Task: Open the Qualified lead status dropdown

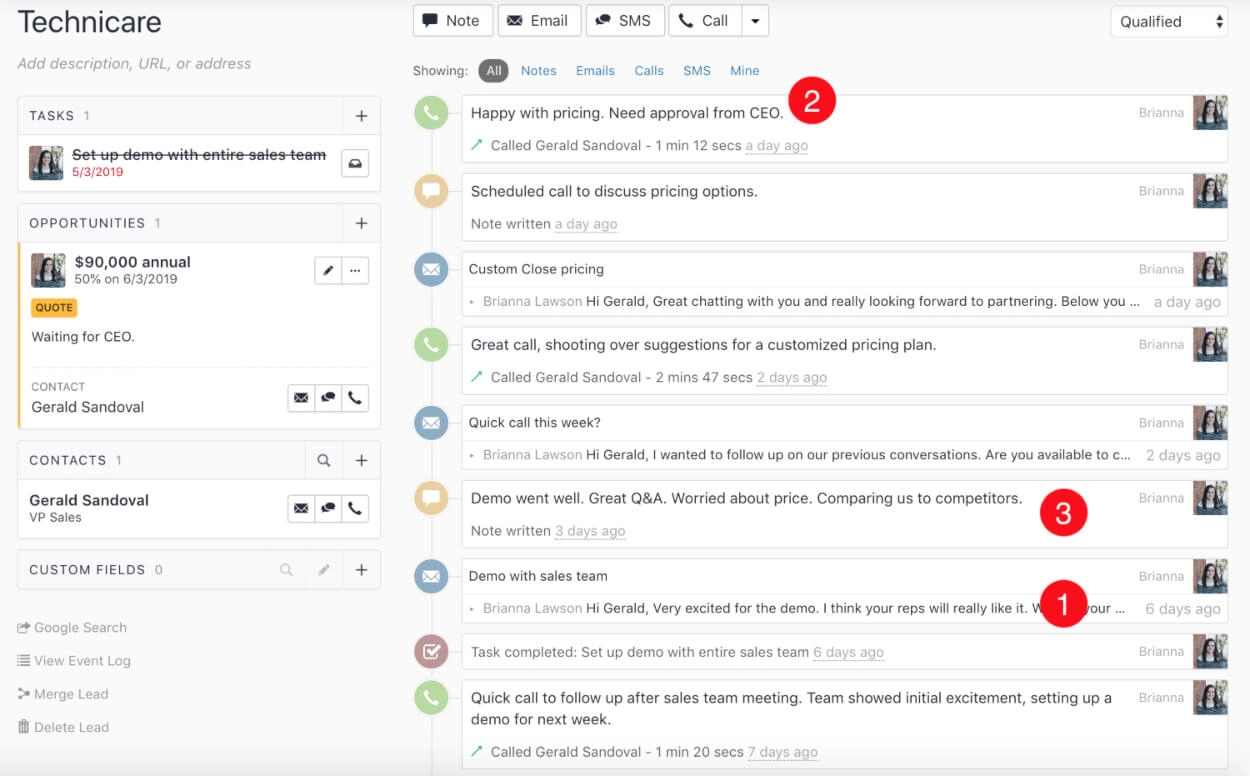Action: 1168,20
